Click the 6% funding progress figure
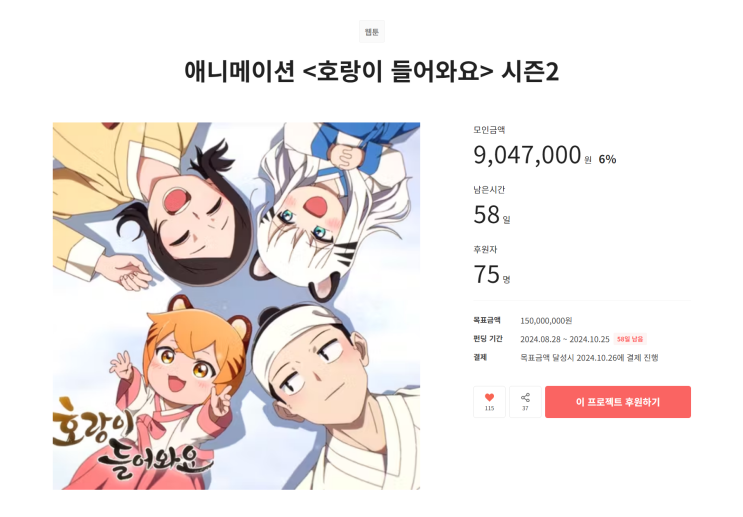Screen dimensions: 743x517 click(607, 159)
